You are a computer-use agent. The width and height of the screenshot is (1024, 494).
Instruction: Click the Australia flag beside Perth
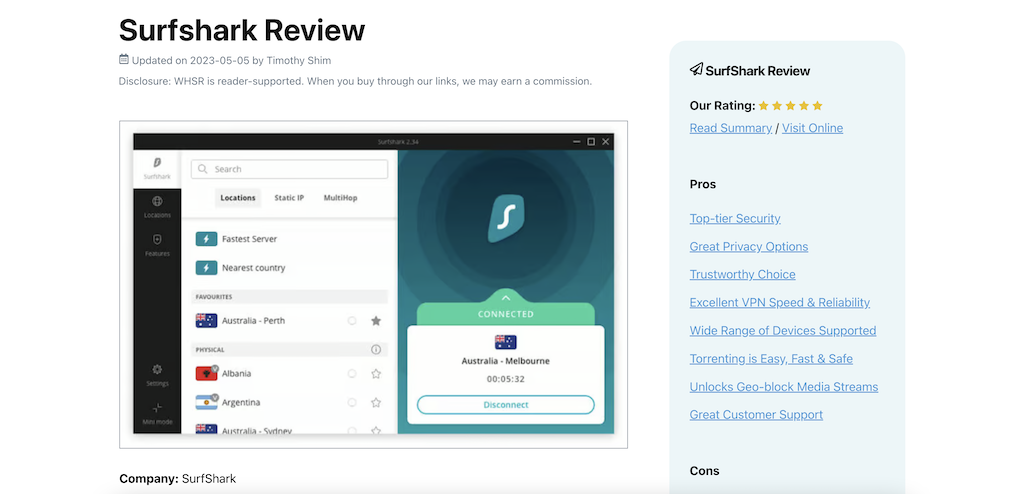(x=206, y=321)
